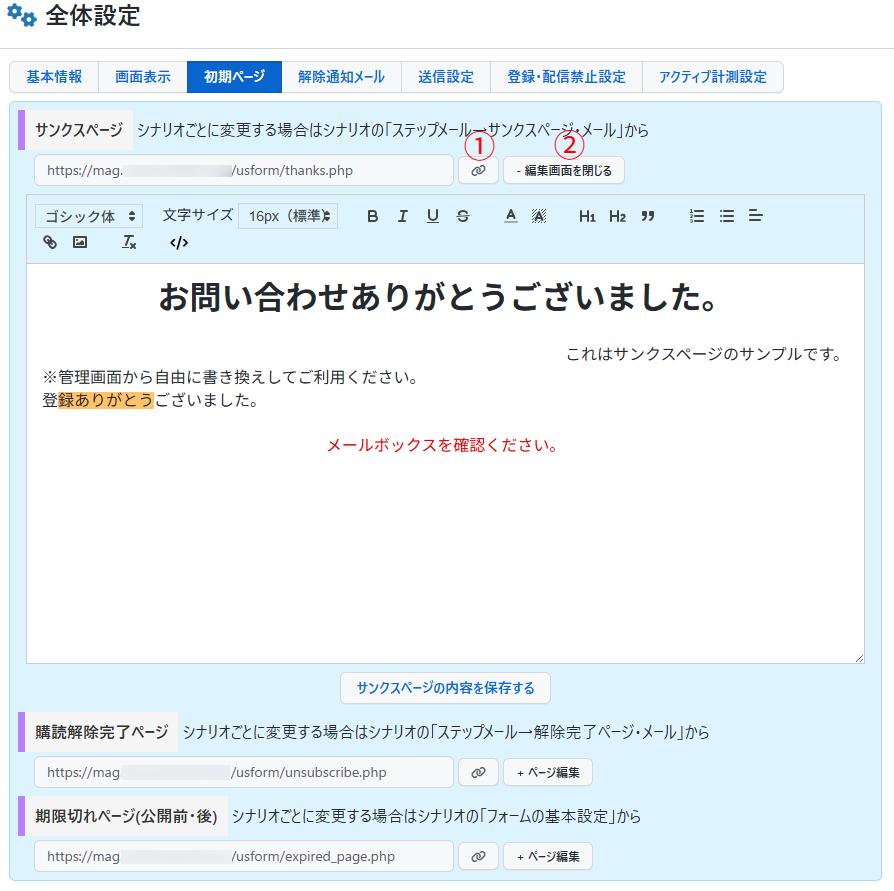Screen dimensions: 894x891
Task: Open the 送信設定 tab
Action: (x=446, y=77)
